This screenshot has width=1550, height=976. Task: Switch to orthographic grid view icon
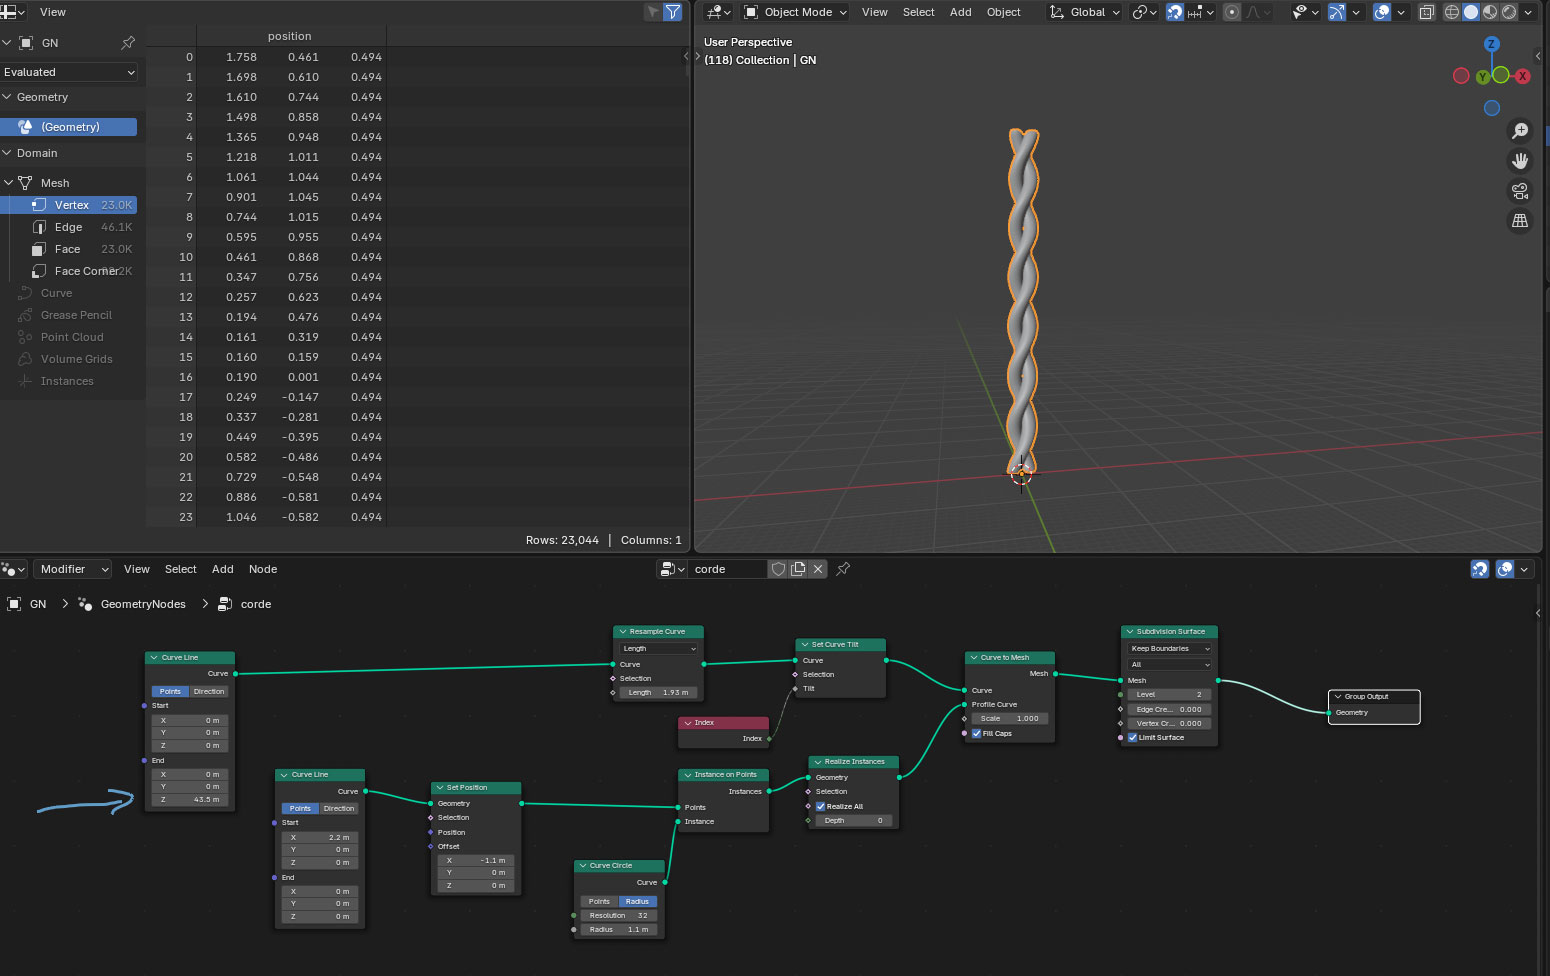1520,221
